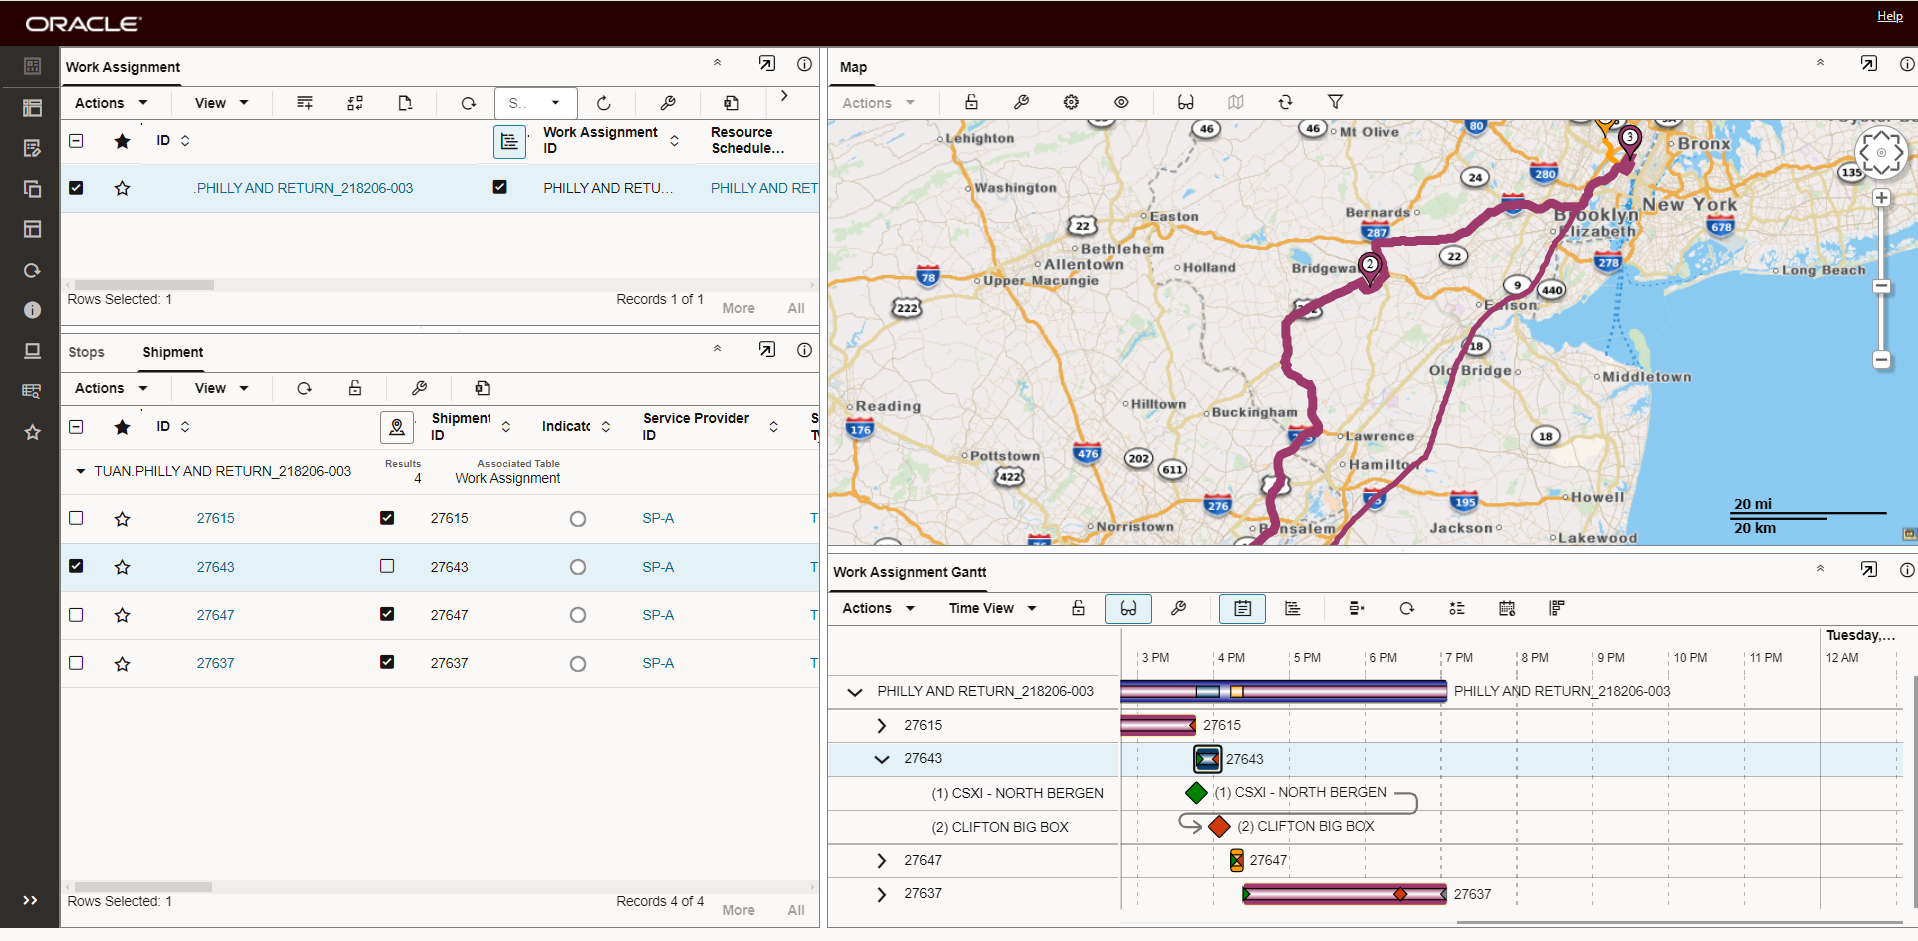Open Work Assignment View dropdown
The image size is (1918, 941).
pos(221,103)
